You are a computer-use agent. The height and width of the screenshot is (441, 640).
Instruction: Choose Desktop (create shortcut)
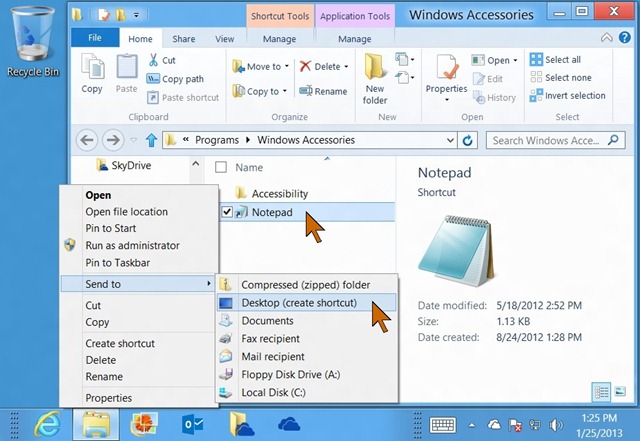306,303
